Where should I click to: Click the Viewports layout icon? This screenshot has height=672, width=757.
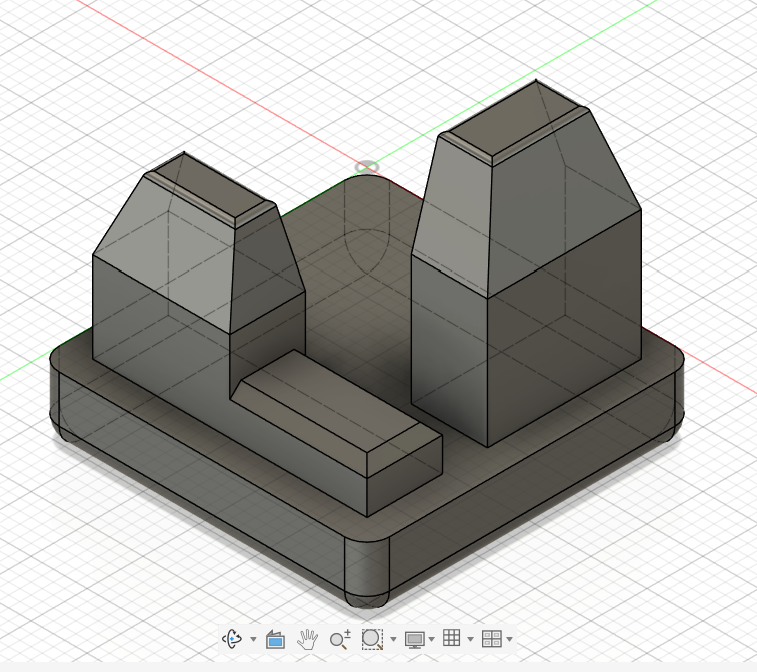coord(492,639)
